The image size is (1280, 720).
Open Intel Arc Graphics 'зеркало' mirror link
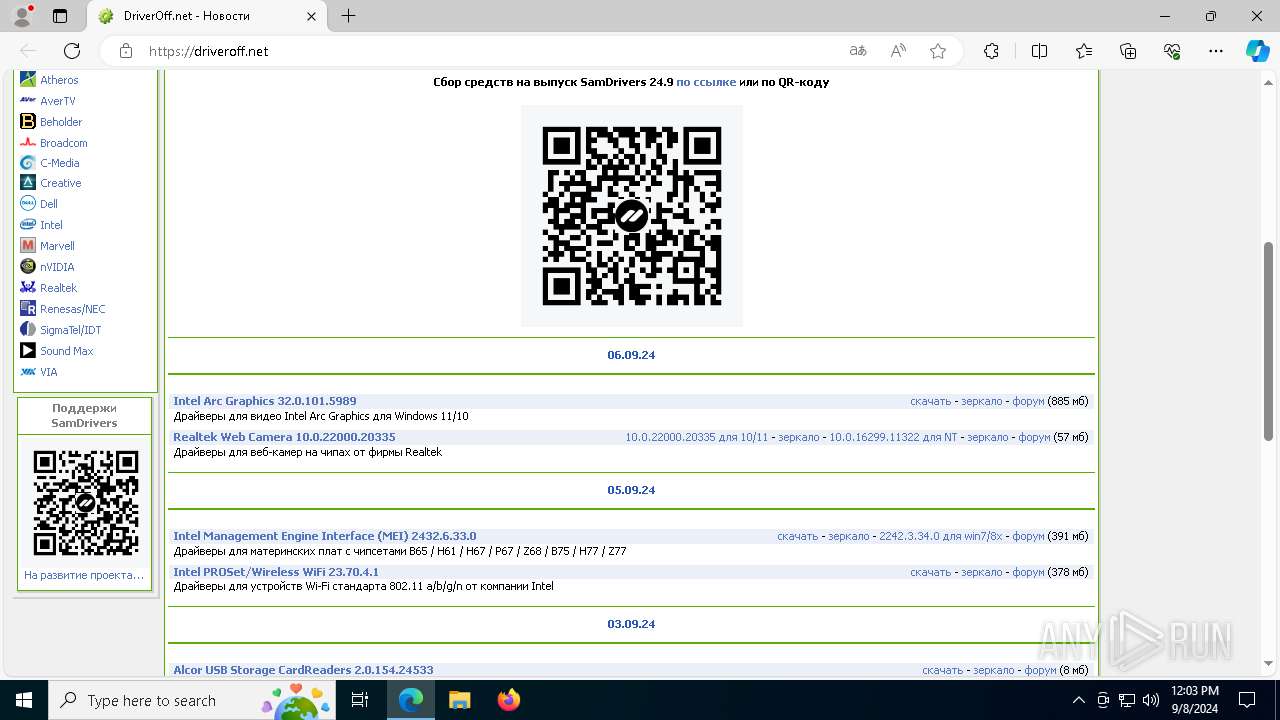click(981, 401)
